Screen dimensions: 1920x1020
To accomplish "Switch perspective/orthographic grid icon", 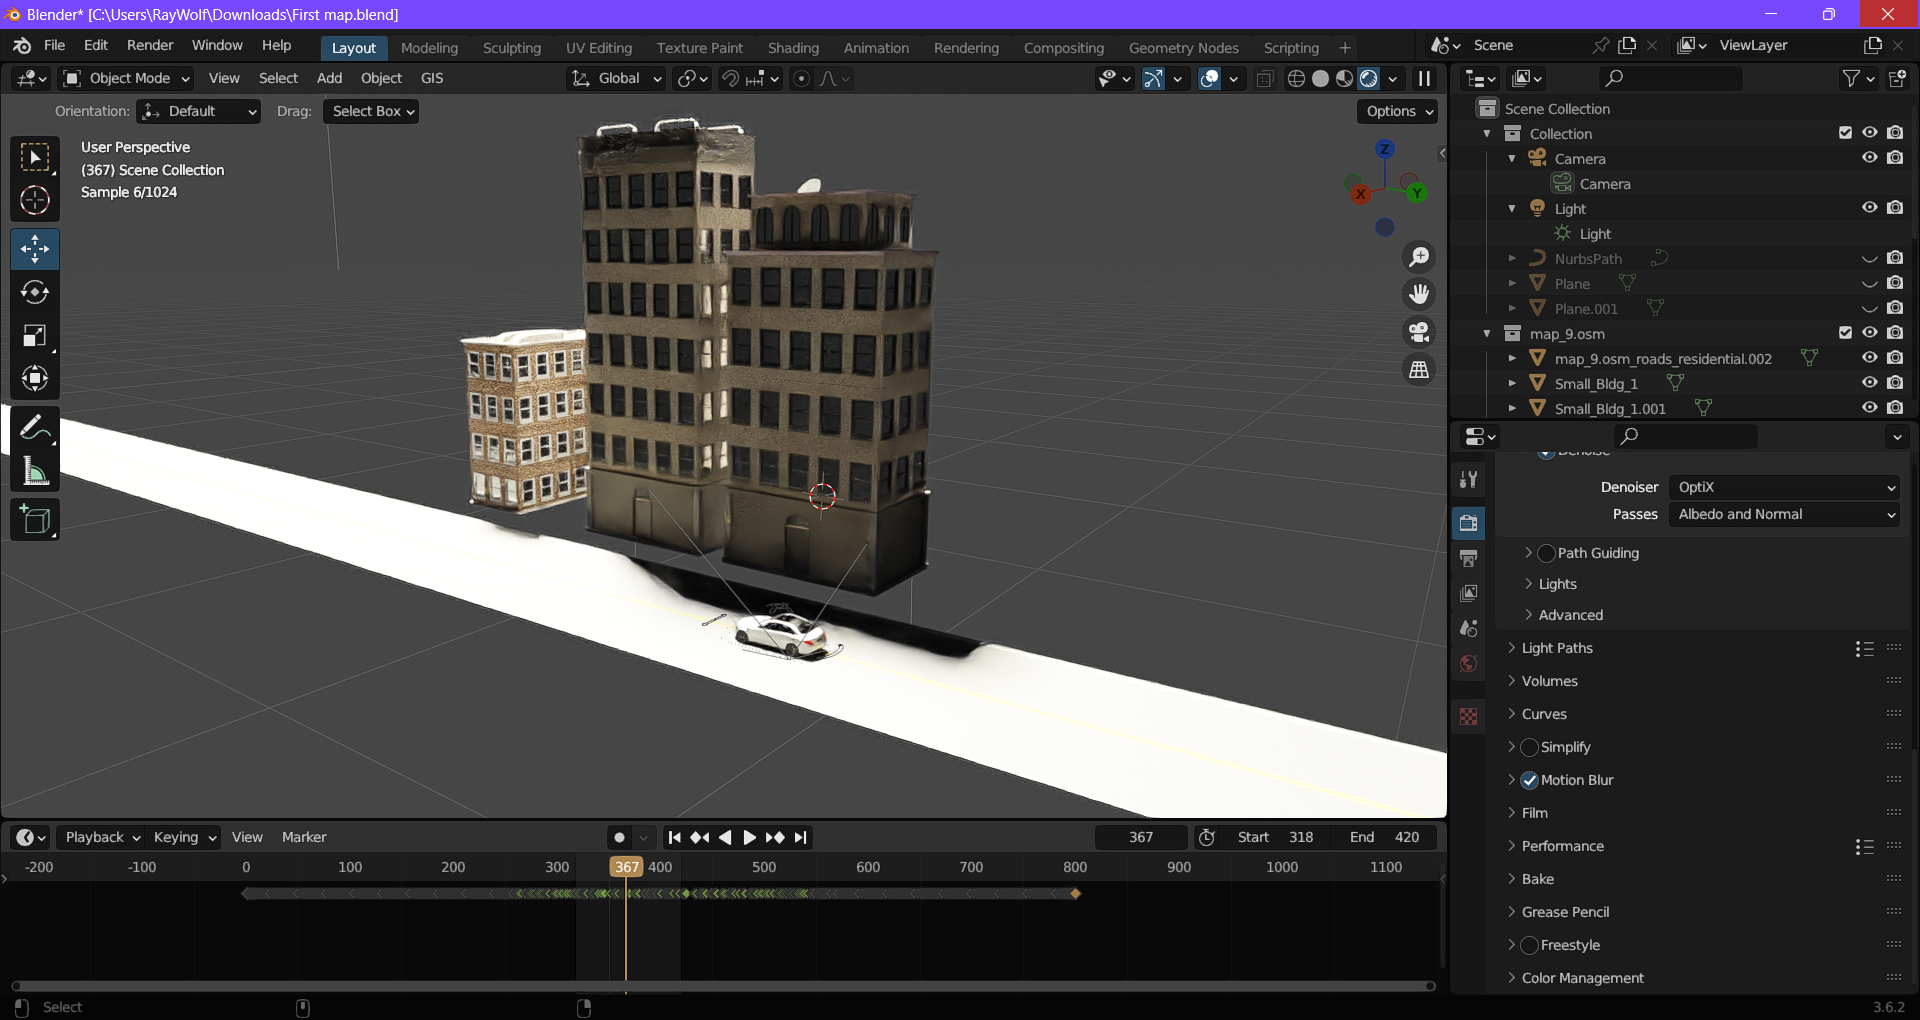I will point(1419,370).
